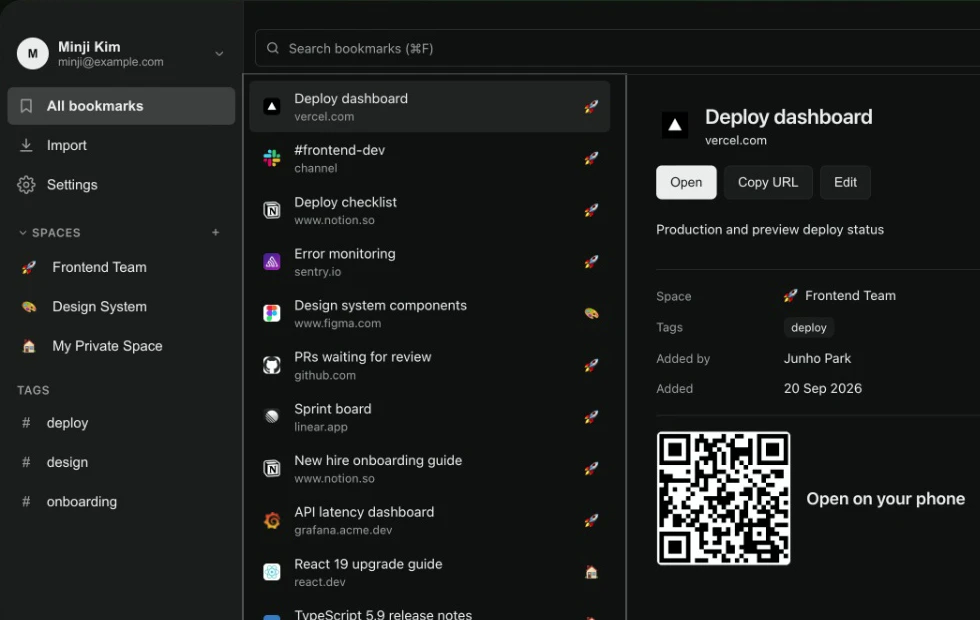Click the Notion icon for onboarding guide
Screen dimensions: 980x620
(272, 468)
